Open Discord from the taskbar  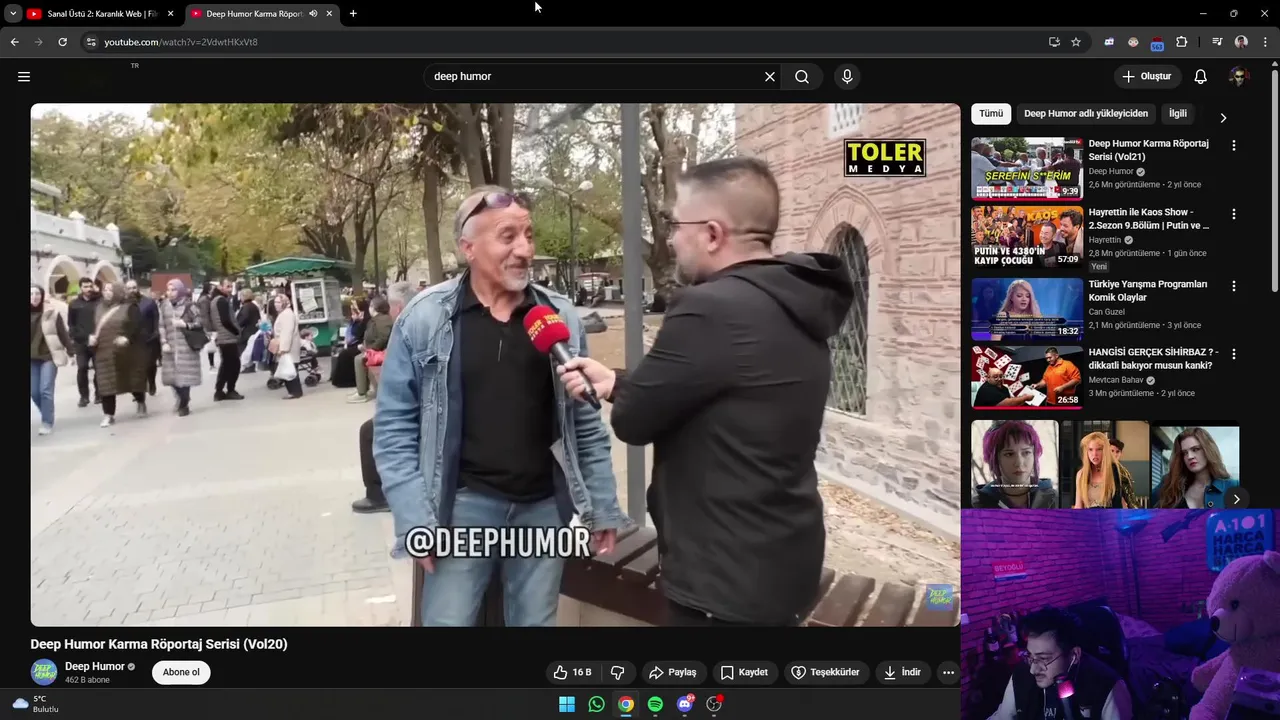coord(685,704)
